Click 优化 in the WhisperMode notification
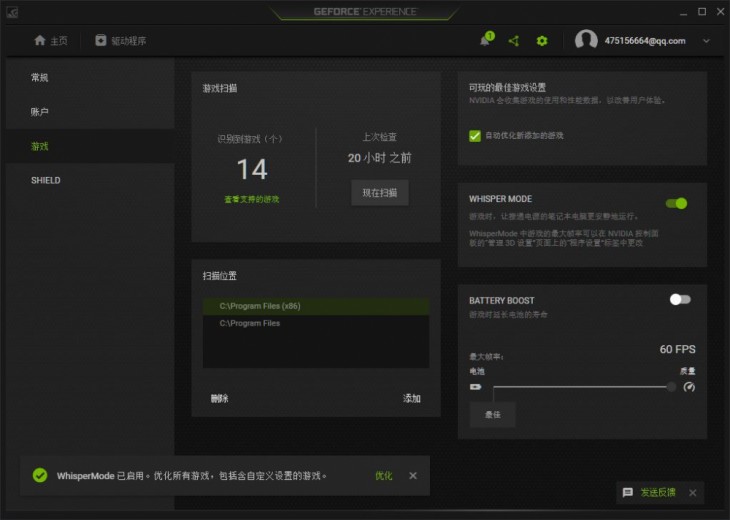Viewport: 730px width, 520px height. pos(384,475)
